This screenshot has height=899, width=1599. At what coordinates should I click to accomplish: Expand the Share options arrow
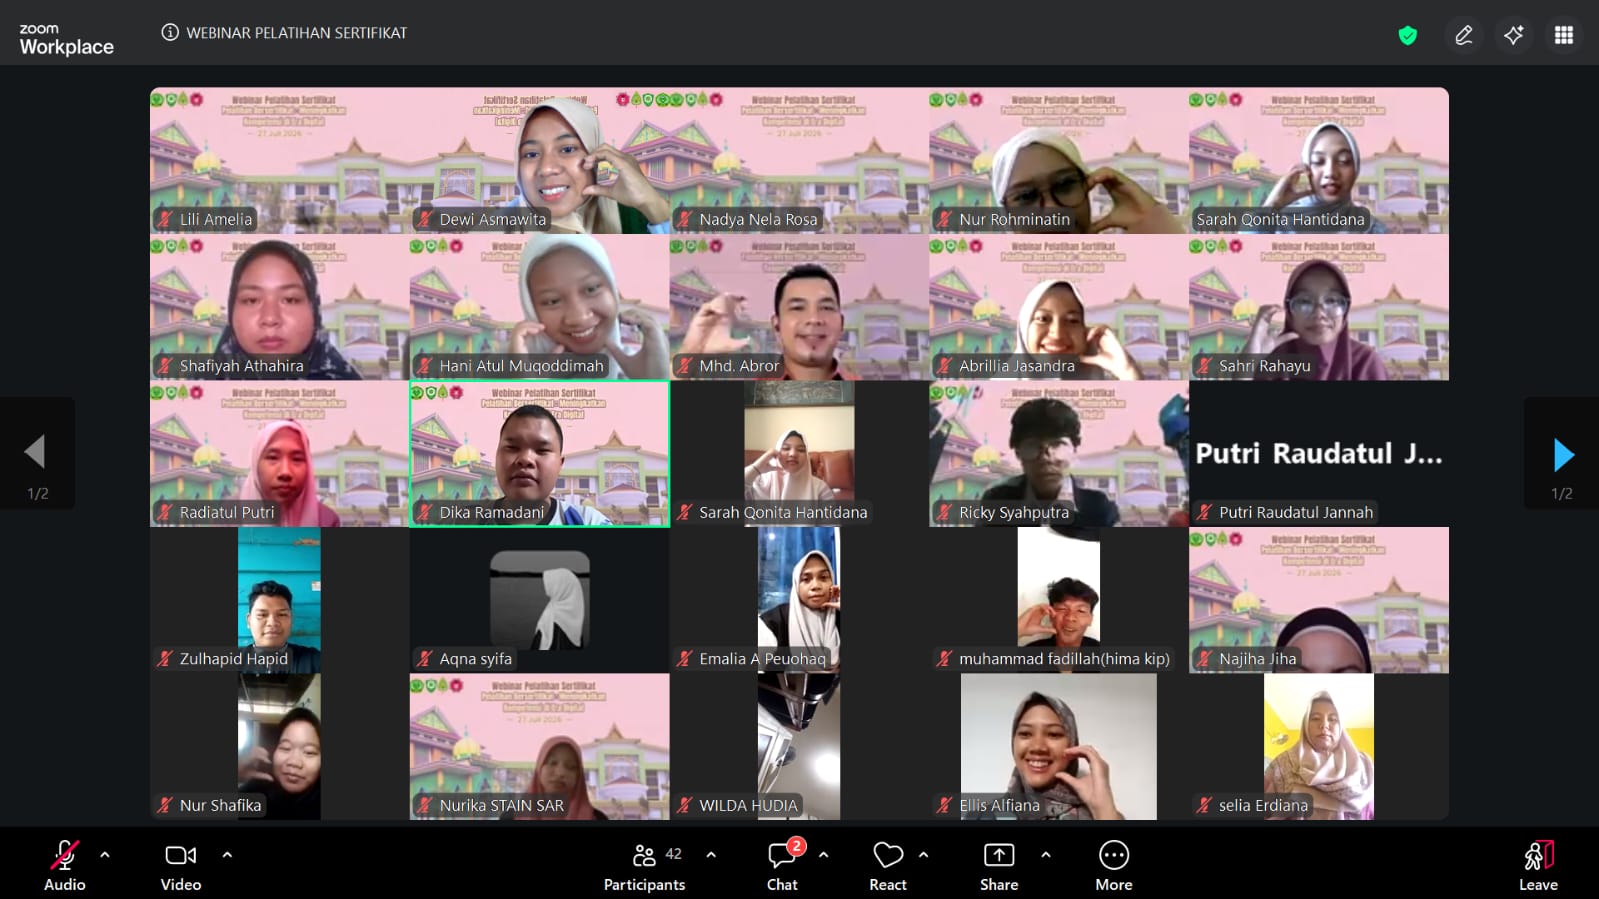click(1045, 855)
